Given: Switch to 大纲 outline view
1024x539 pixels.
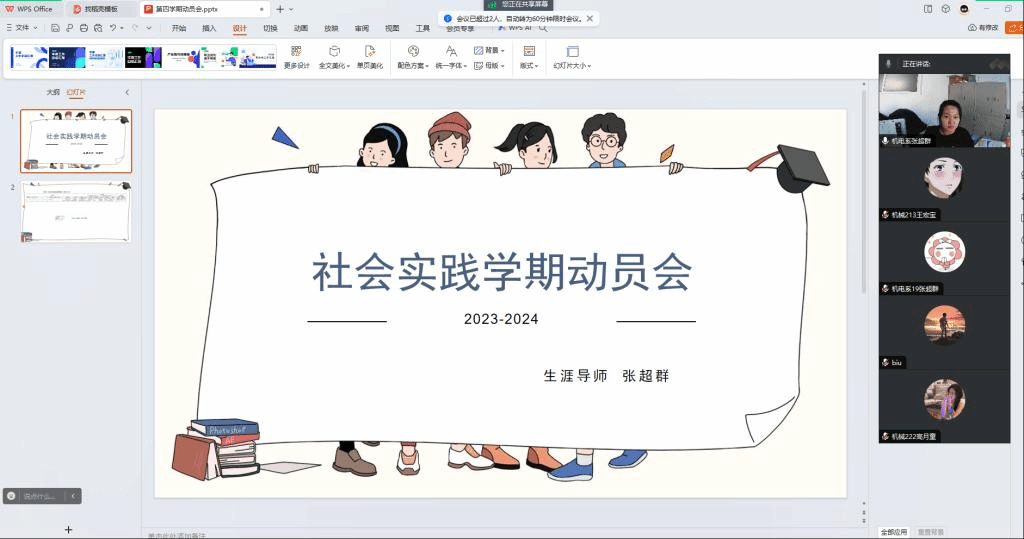Looking at the screenshot, I should click(53, 92).
